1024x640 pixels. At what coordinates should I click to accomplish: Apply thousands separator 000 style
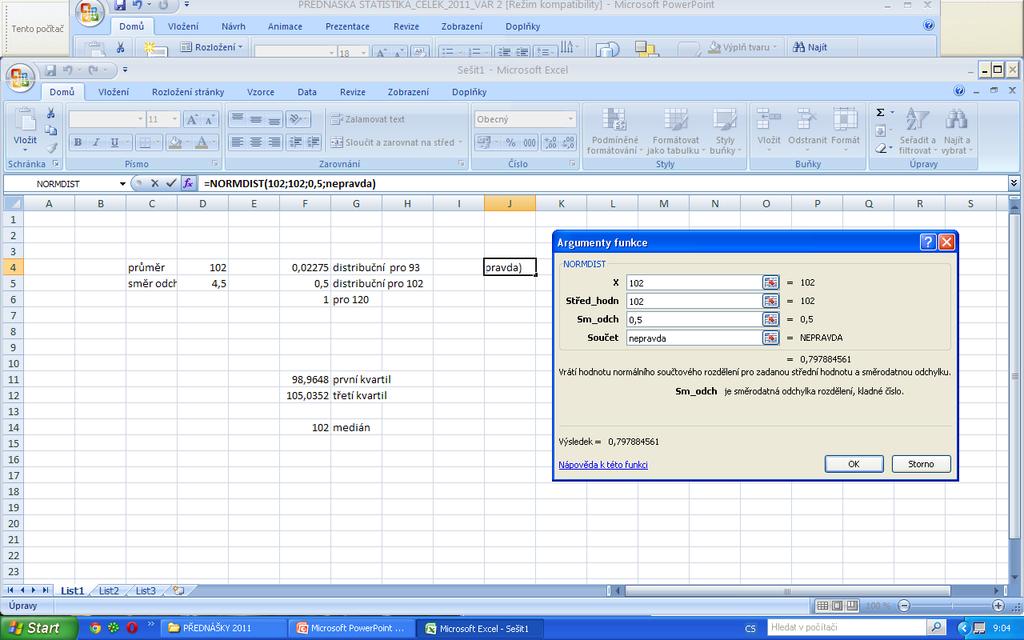pyautogui.click(x=529, y=142)
